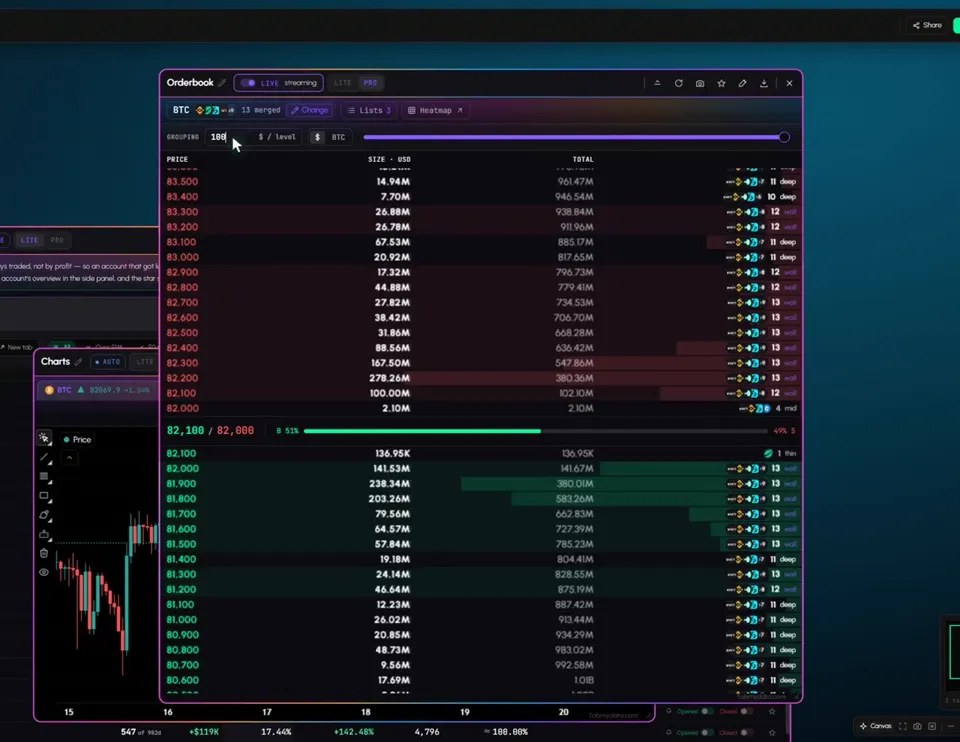Toggle drawings visibility eye in Charts toolbar
The width and height of the screenshot is (960, 742).
point(44,572)
